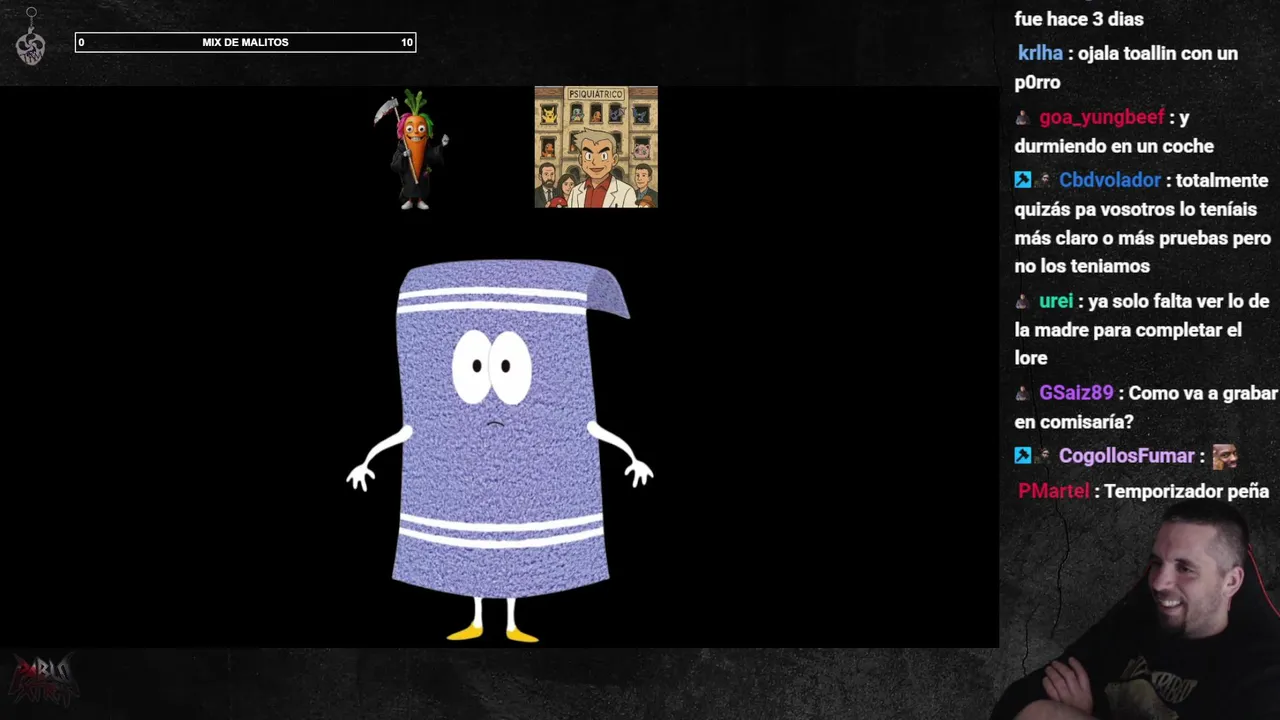This screenshot has height=720, width=1280.
Task: Click the streamer webcam feed
Action: (1139, 612)
